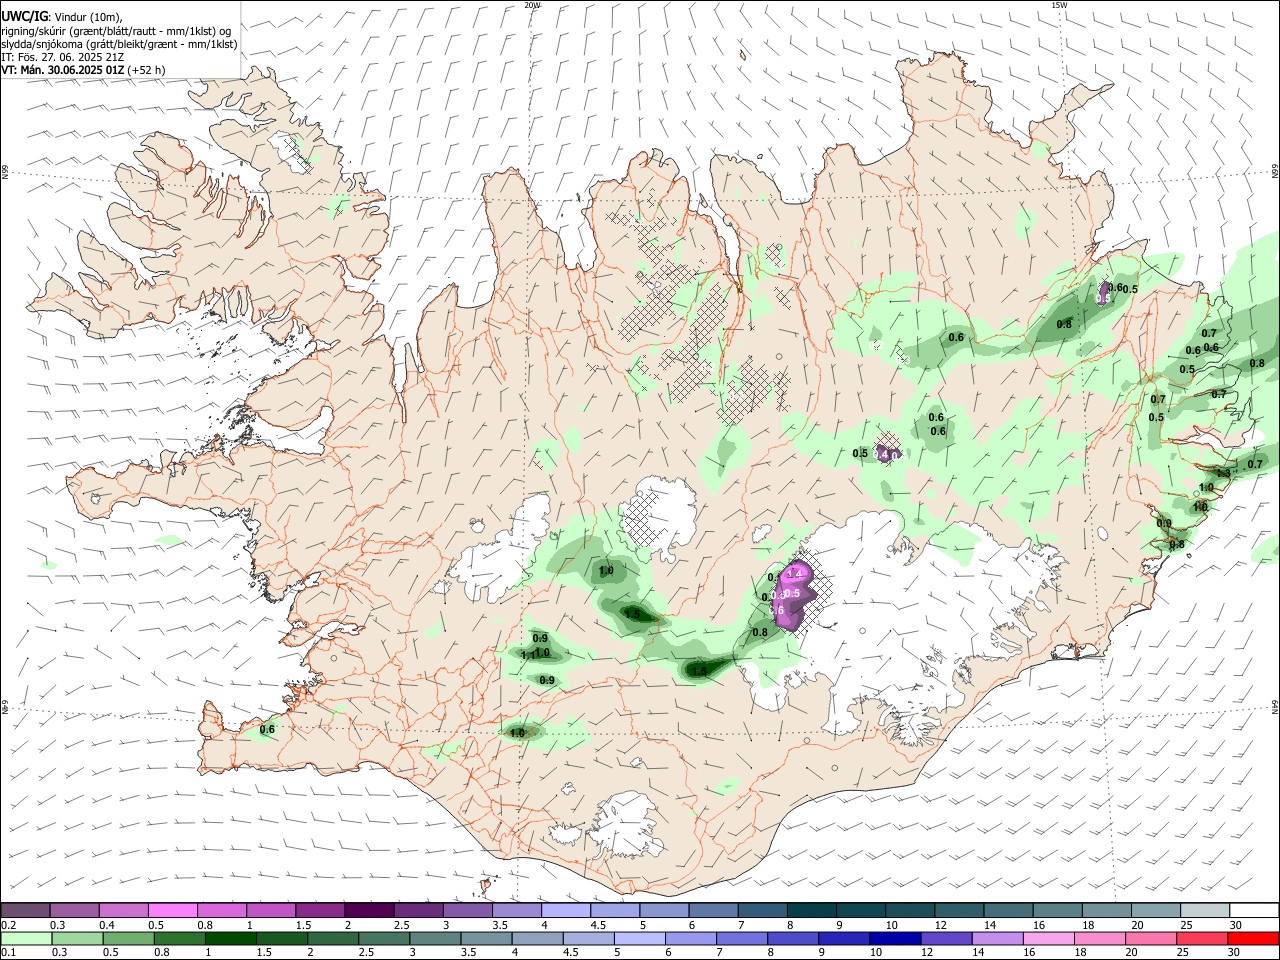Image resolution: width=1280 pixels, height=960 pixels.
Task: Select the light pink swatch between 16 and 18, lower row
Action: pos(1050,938)
